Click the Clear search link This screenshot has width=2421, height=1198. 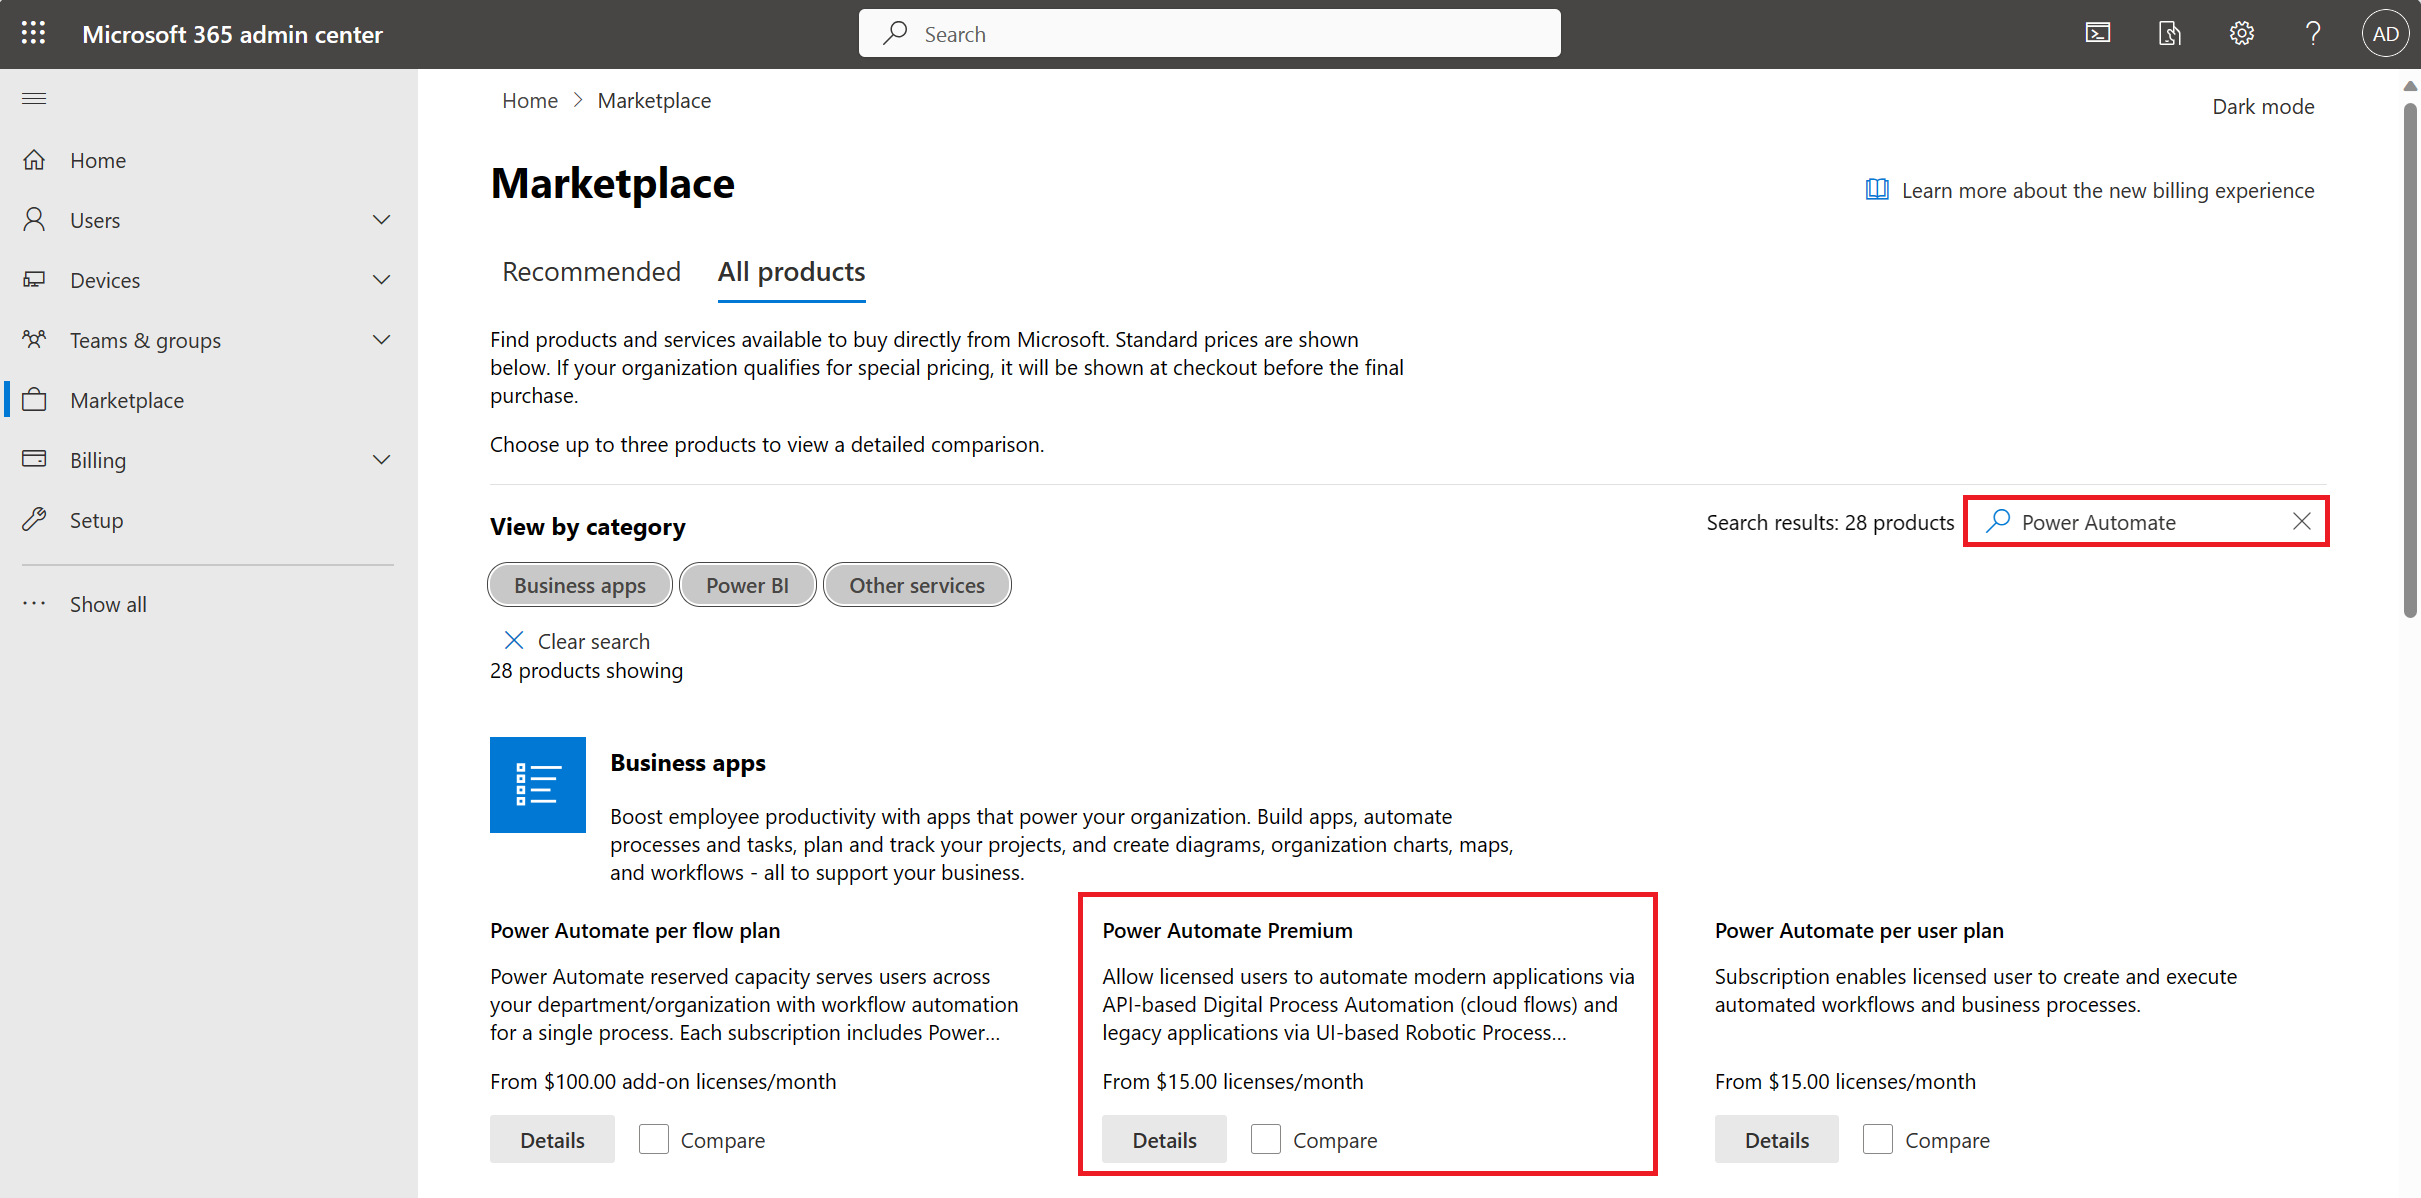coord(579,639)
